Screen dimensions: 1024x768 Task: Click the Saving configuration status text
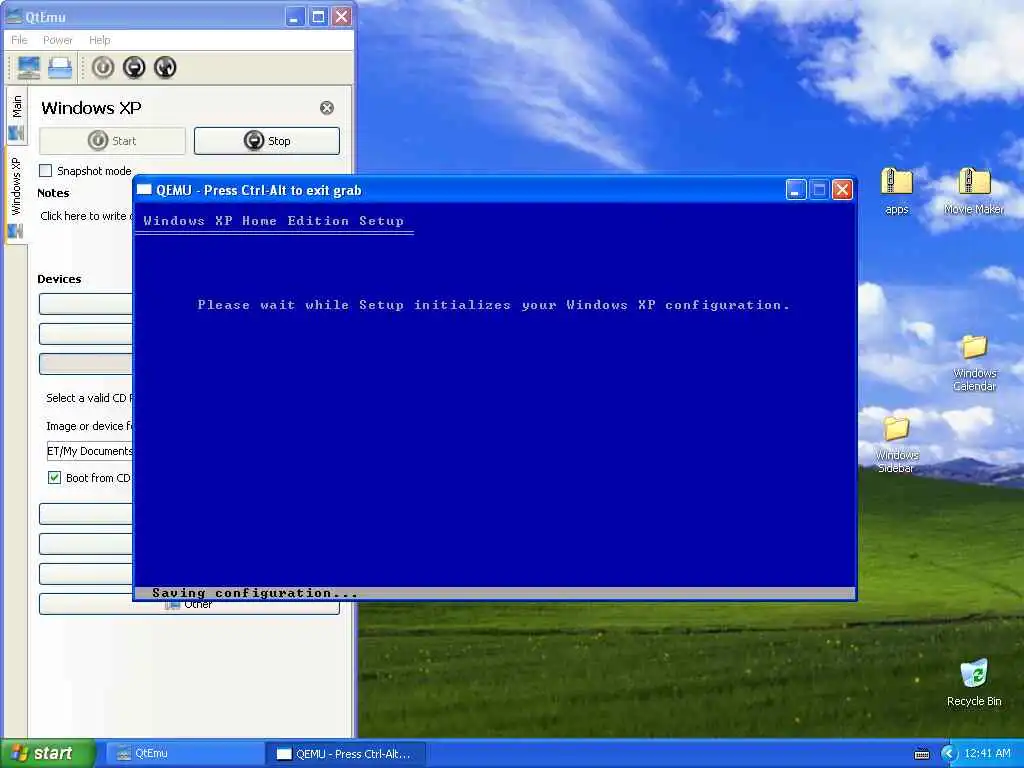pyautogui.click(x=255, y=593)
